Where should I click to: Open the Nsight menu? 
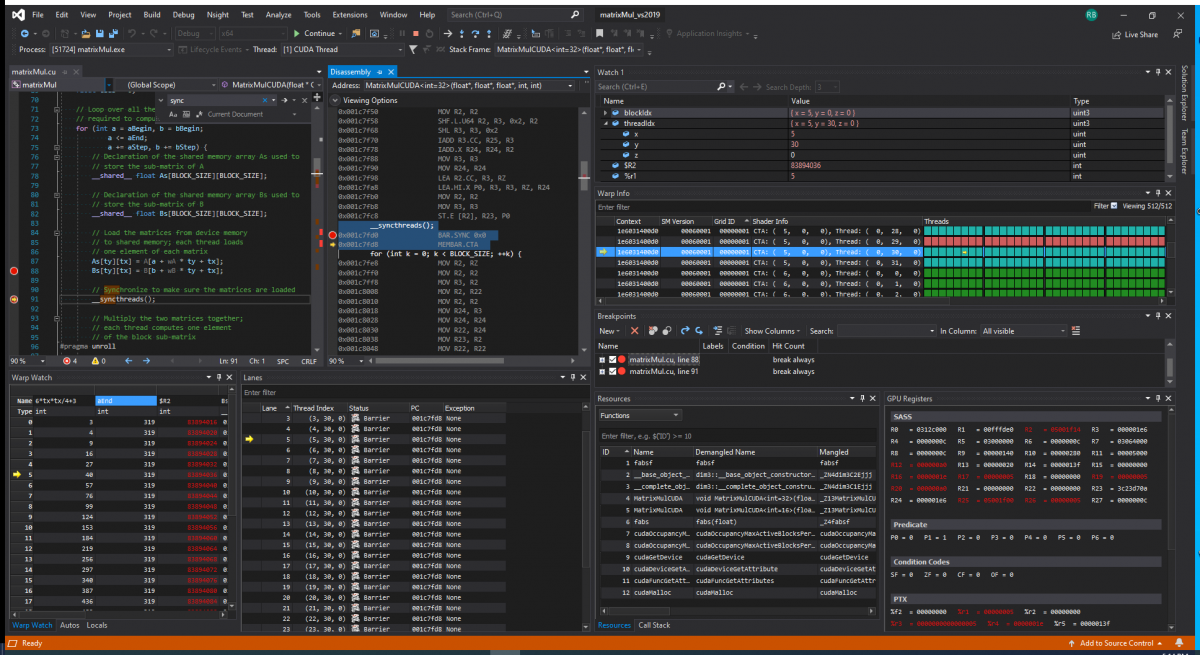(219, 15)
